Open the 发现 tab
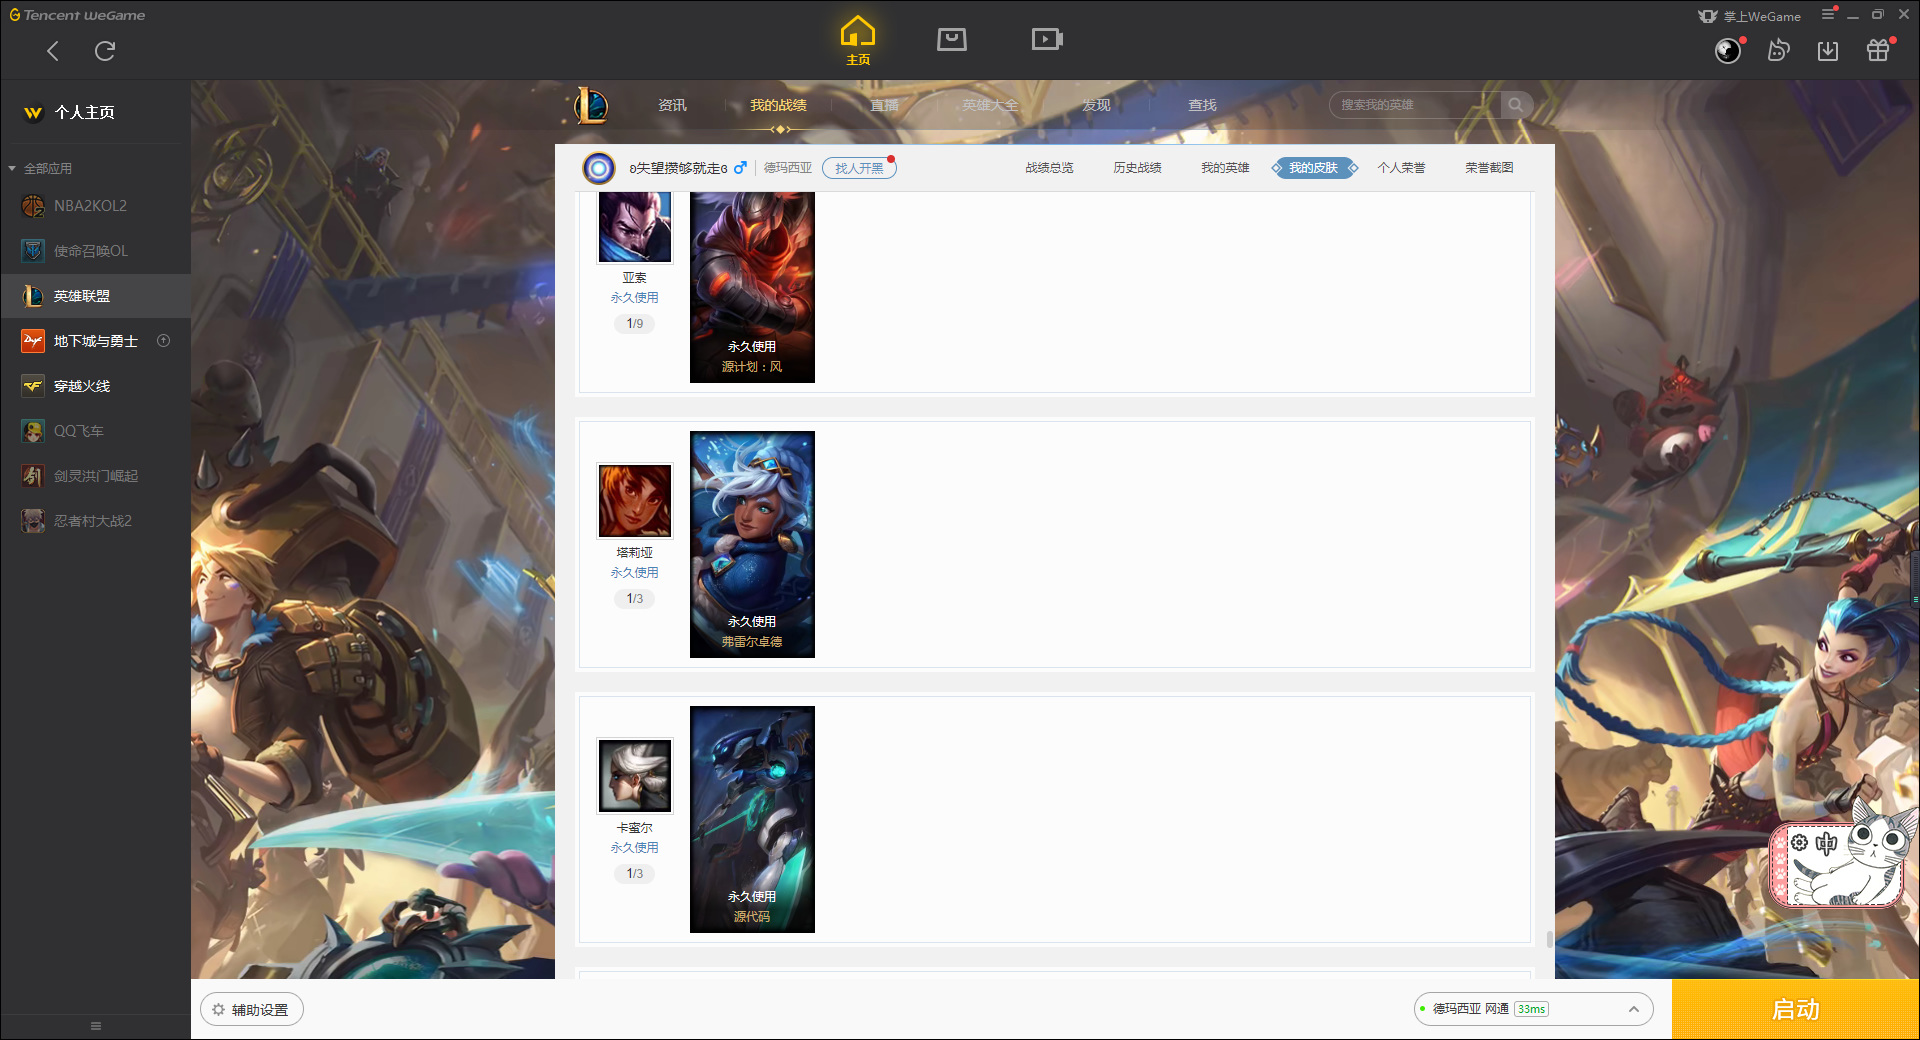This screenshot has width=1920, height=1040. coord(1096,105)
